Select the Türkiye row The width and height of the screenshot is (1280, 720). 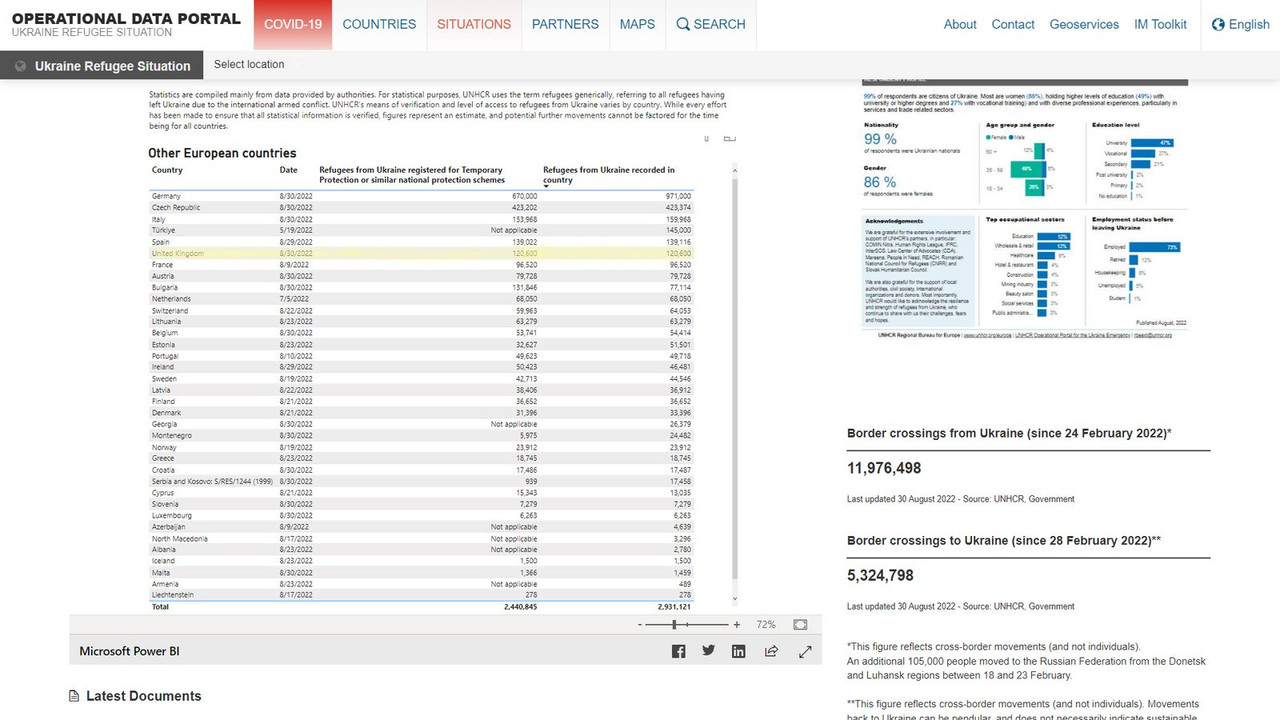[x=420, y=230]
